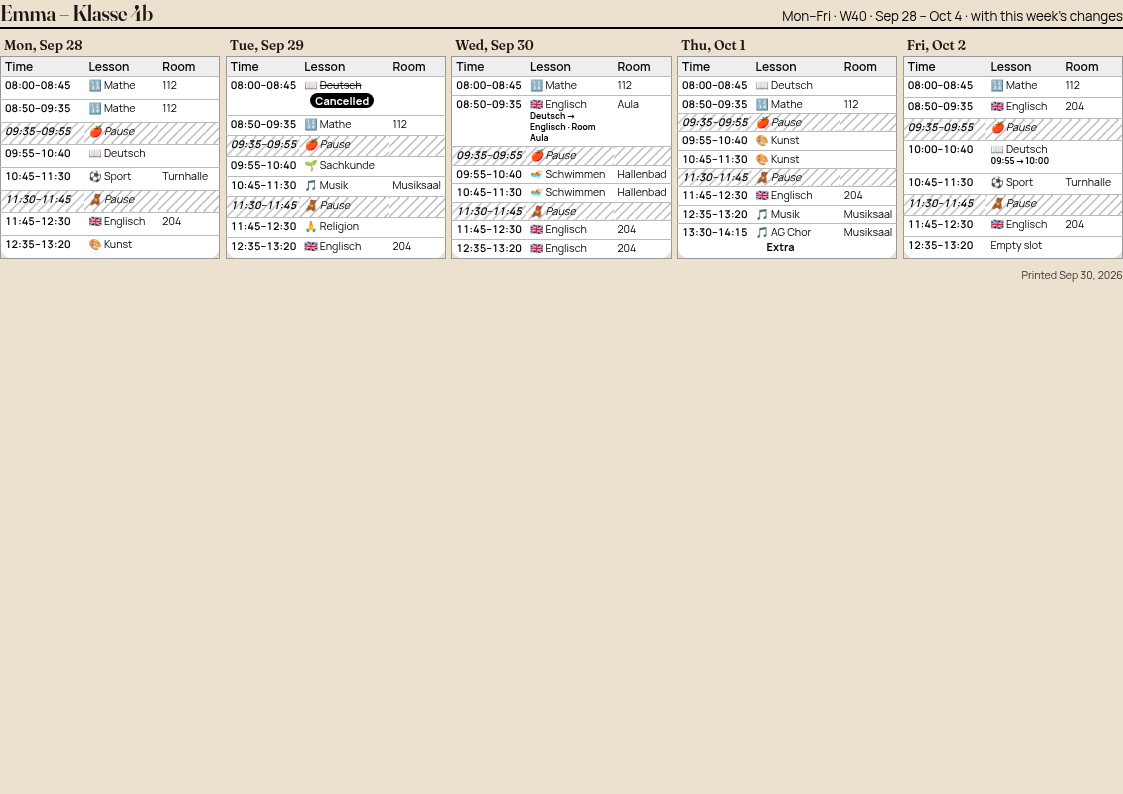Viewport: 1123px width, 794px height.
Task: Click the UK flag on Monday's Englisch
Action: 95,221
